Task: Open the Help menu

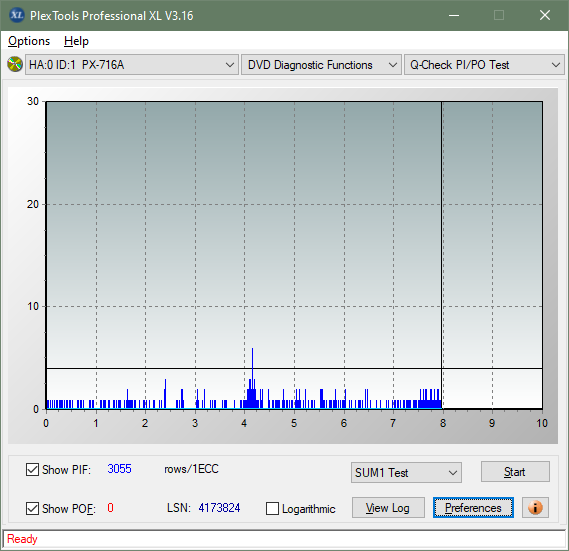Action: (x=76, y=41)
